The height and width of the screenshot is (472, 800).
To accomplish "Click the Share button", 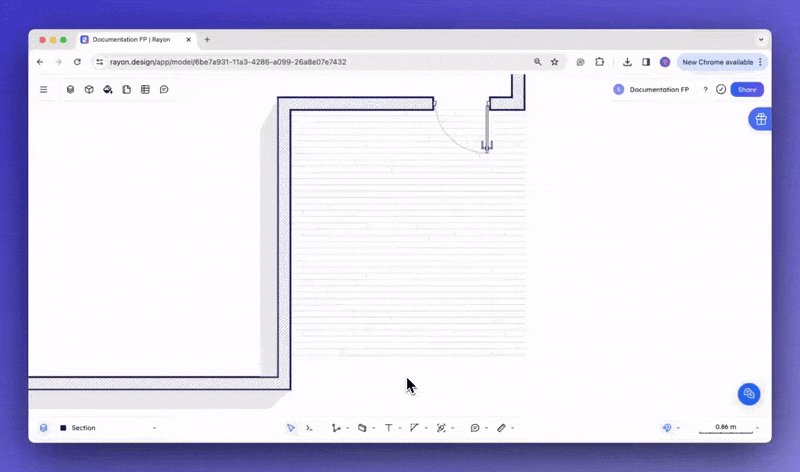I will point(747,89).
